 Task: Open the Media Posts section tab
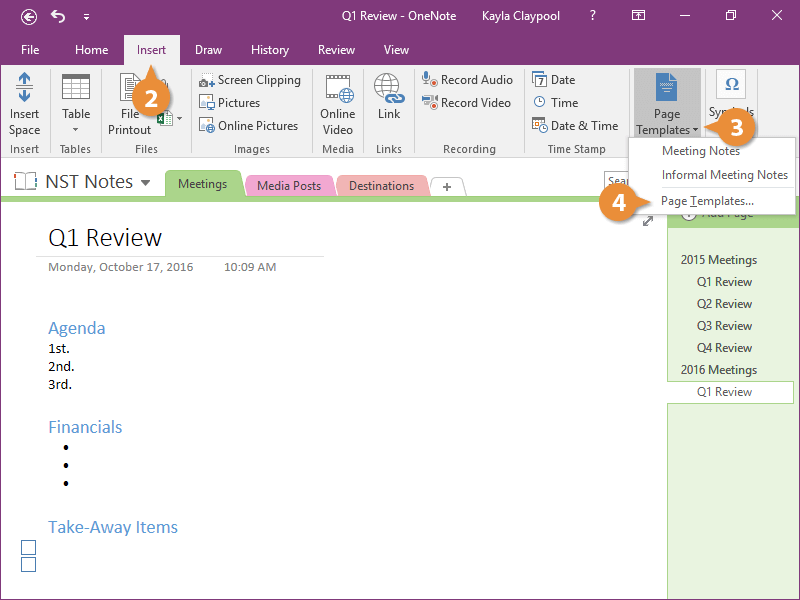[289, 186]
